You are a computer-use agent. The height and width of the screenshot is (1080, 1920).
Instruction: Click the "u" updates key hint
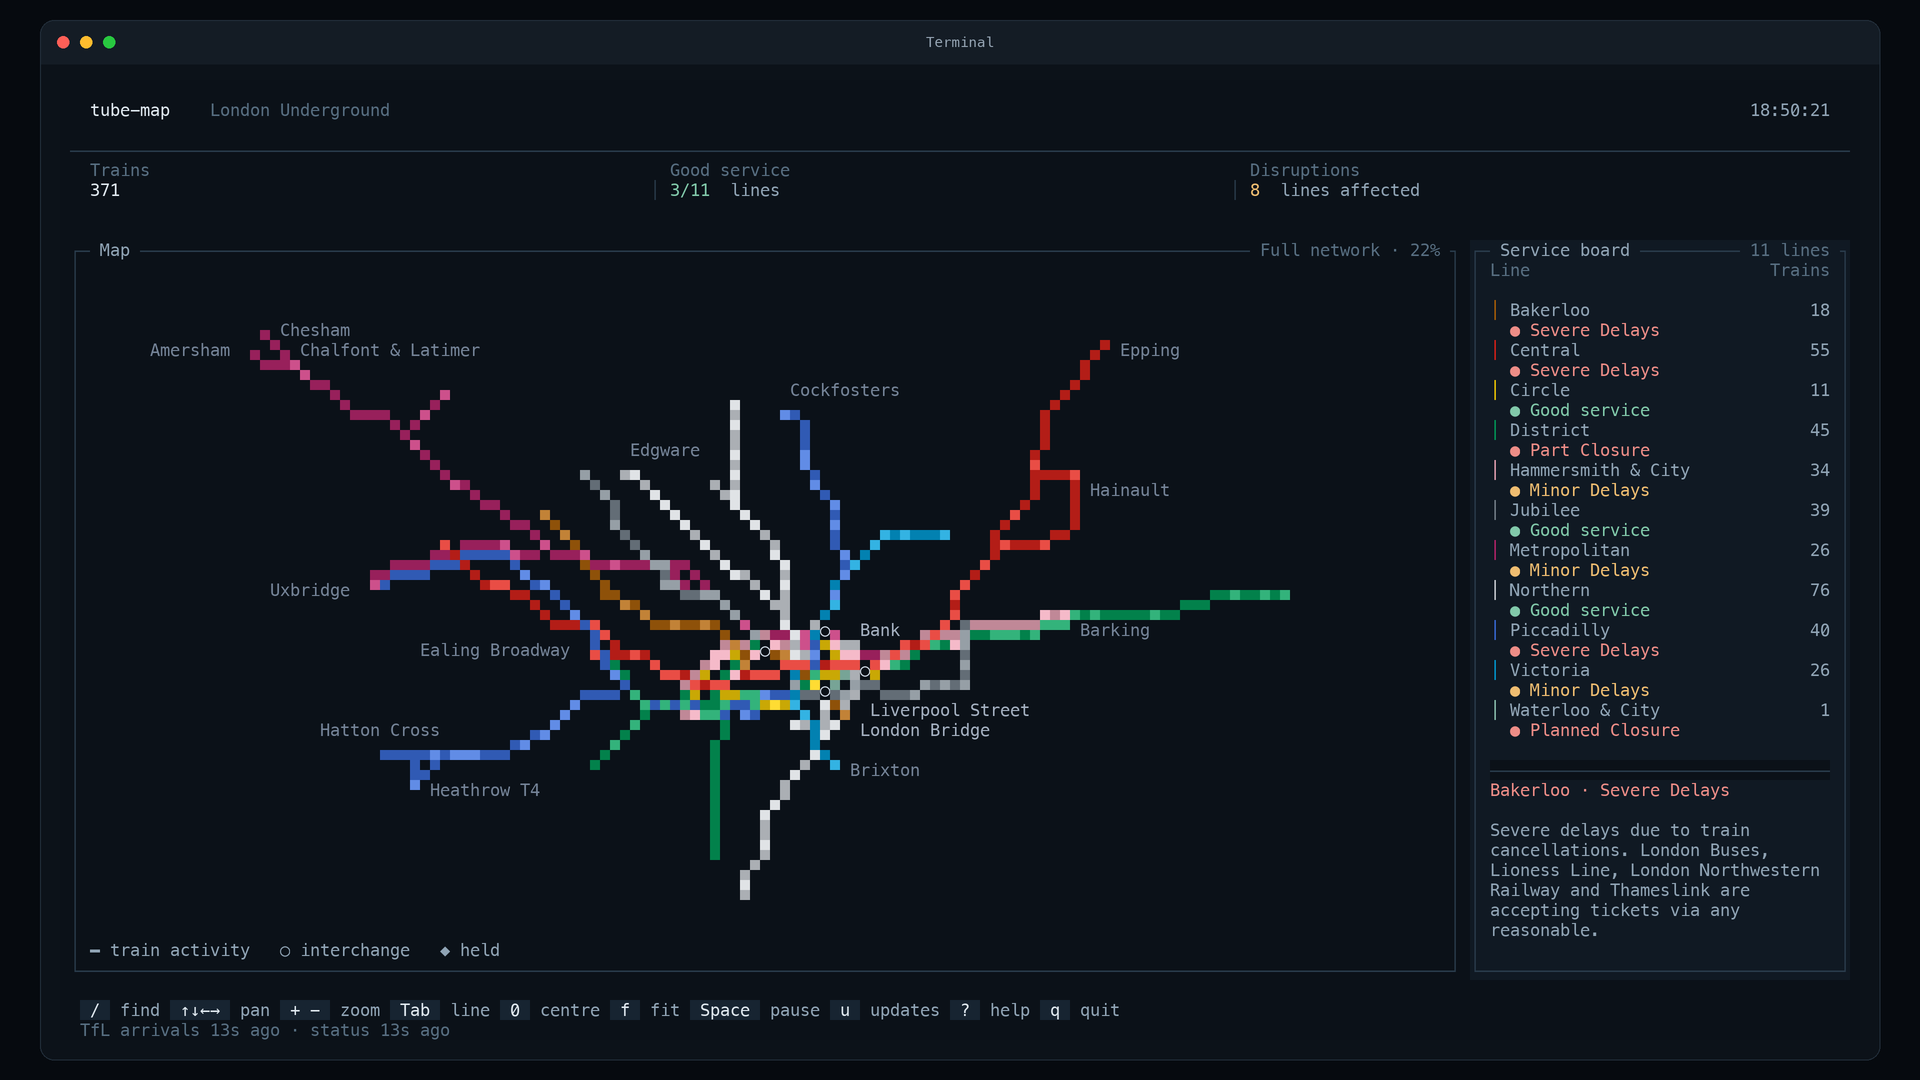845,1010
